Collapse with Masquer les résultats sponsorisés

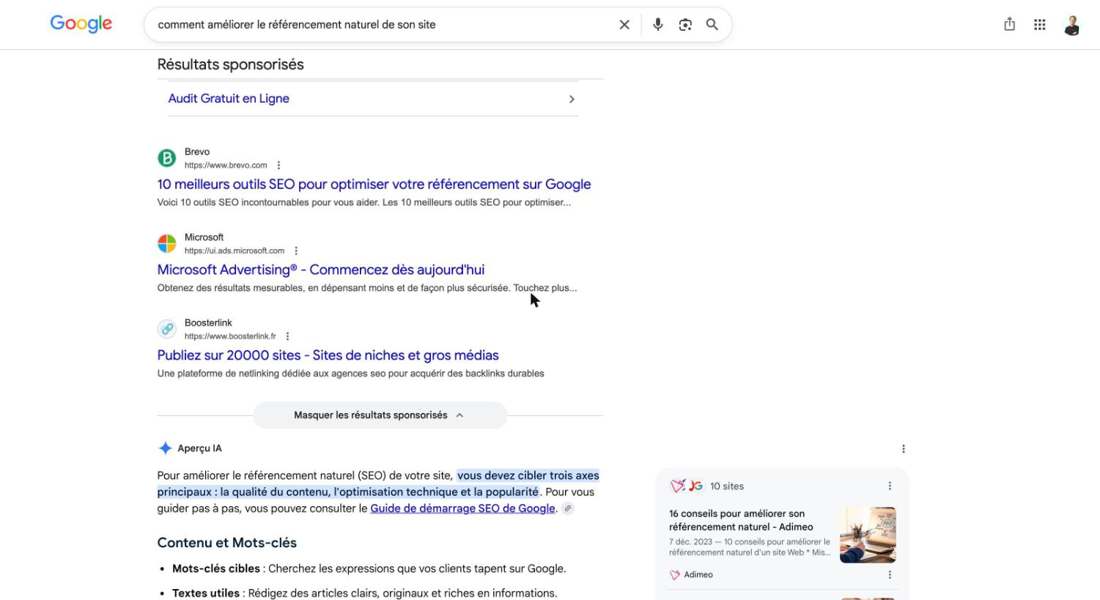click(x=380, y=415)
